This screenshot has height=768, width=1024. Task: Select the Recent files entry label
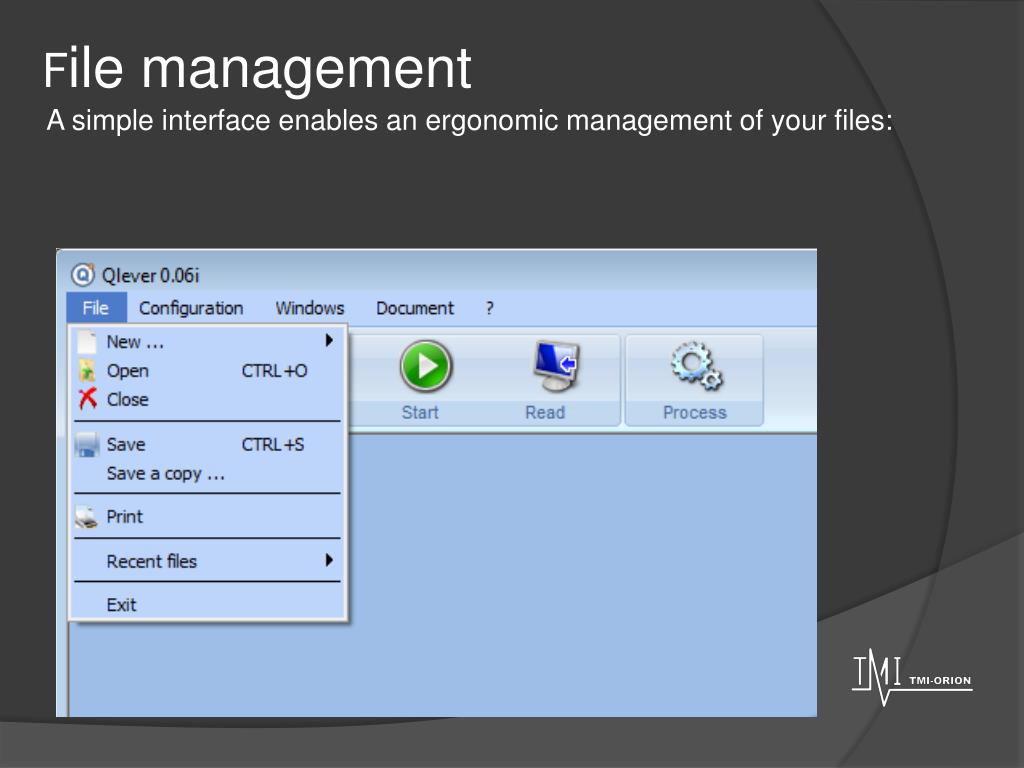152,562
